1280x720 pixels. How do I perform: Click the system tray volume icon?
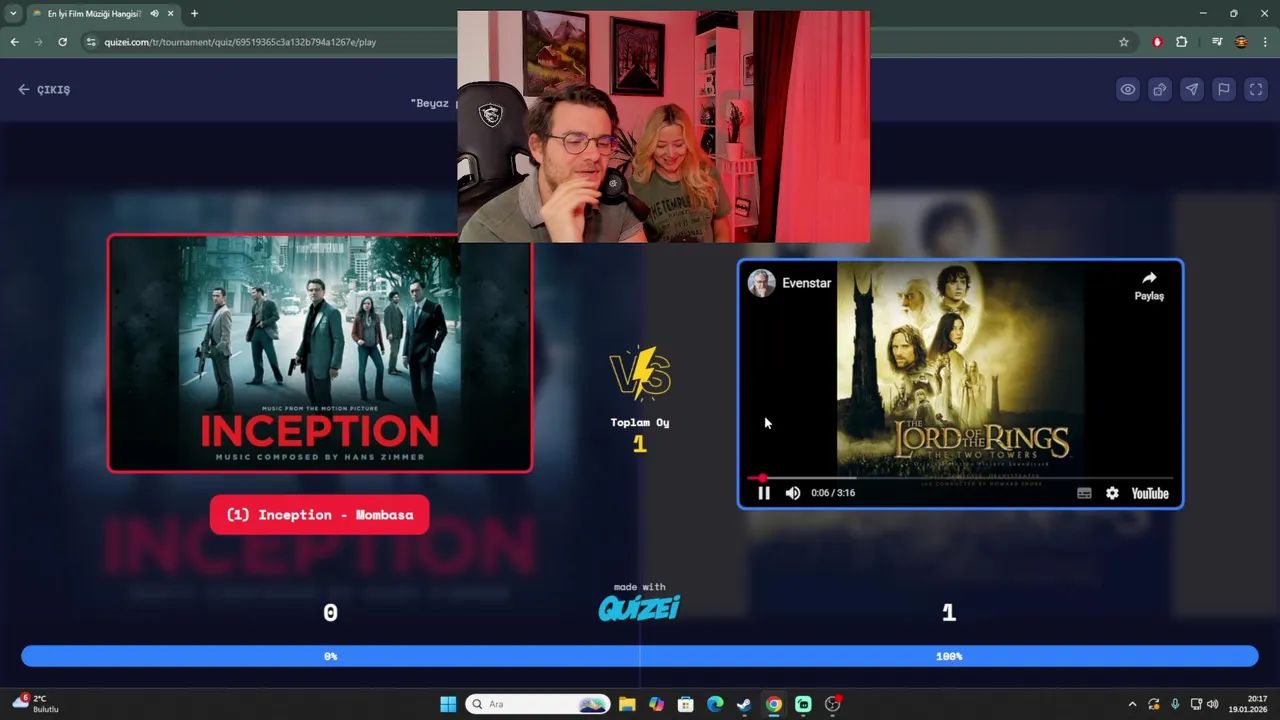click(1212, 704)
